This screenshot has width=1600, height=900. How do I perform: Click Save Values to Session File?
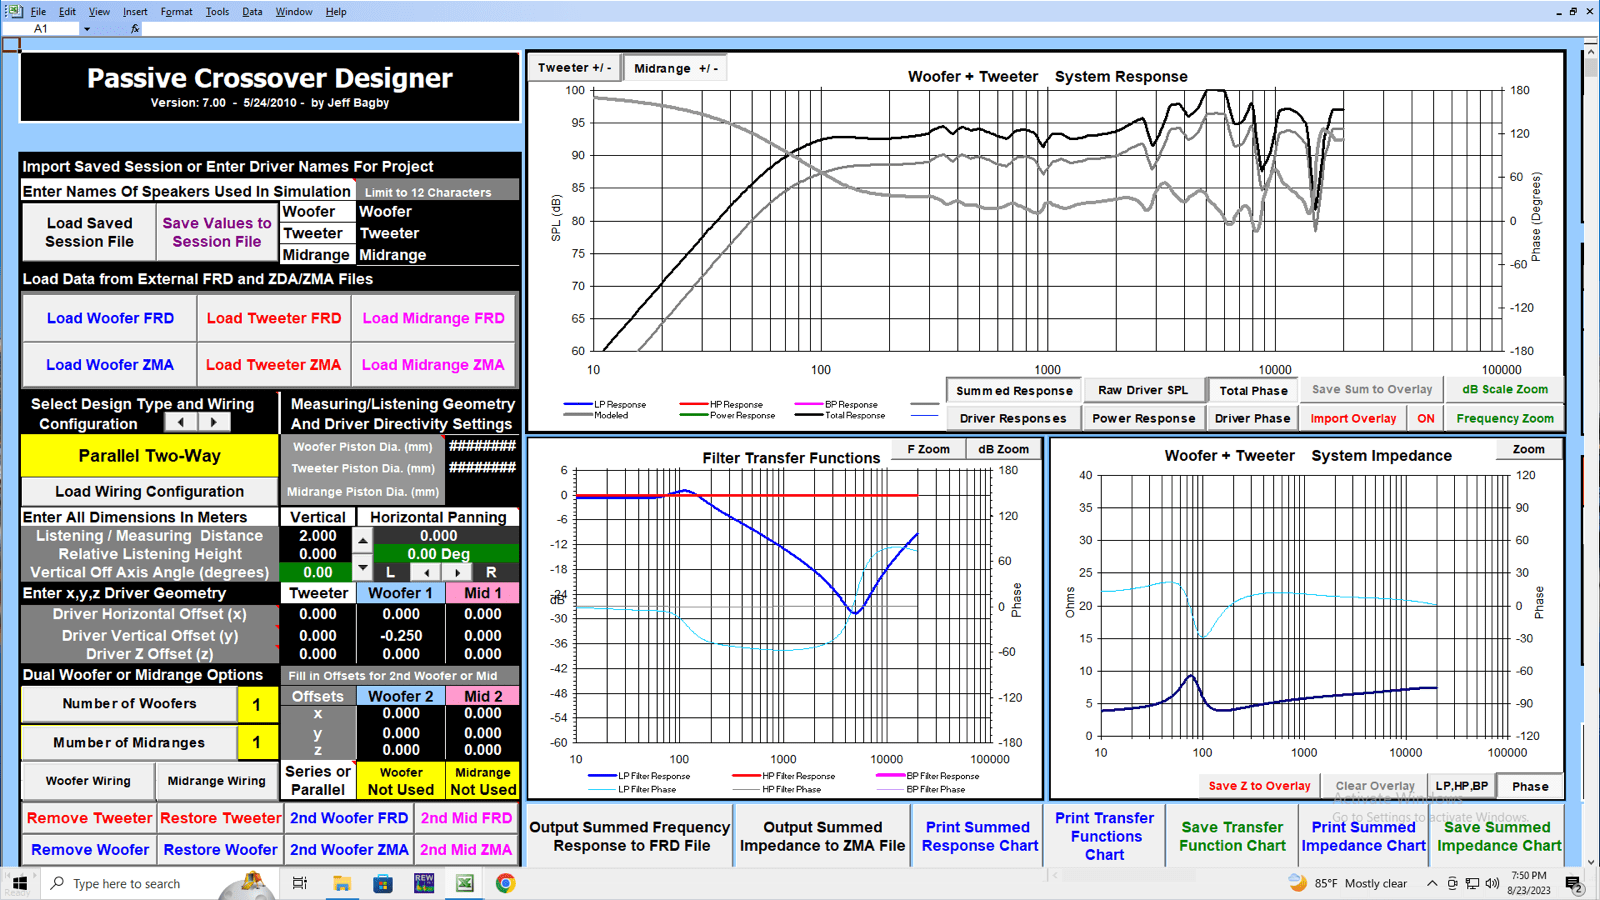[217, 232]
